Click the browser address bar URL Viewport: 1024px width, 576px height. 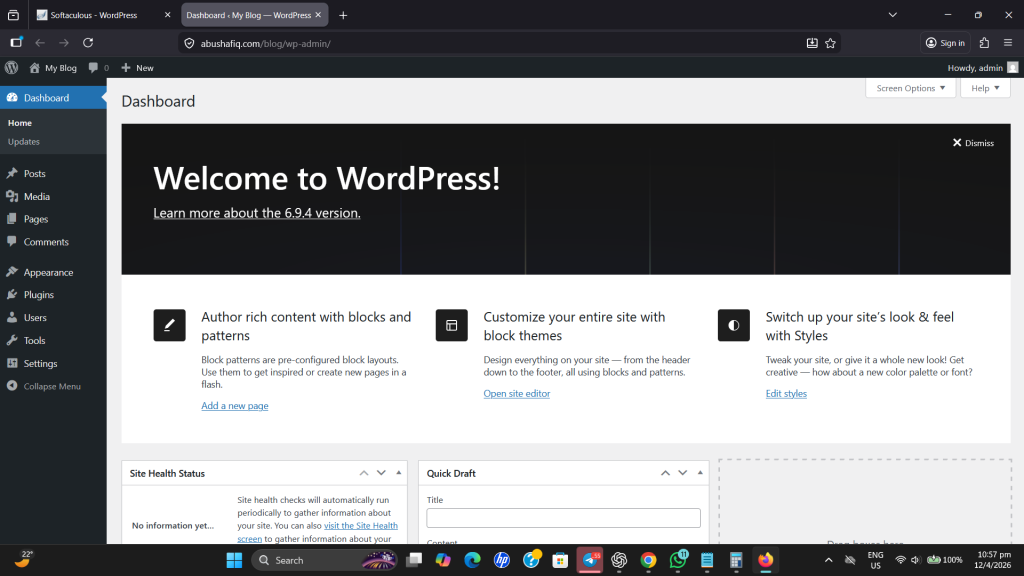pyautogui.click(x=266, y=44)
